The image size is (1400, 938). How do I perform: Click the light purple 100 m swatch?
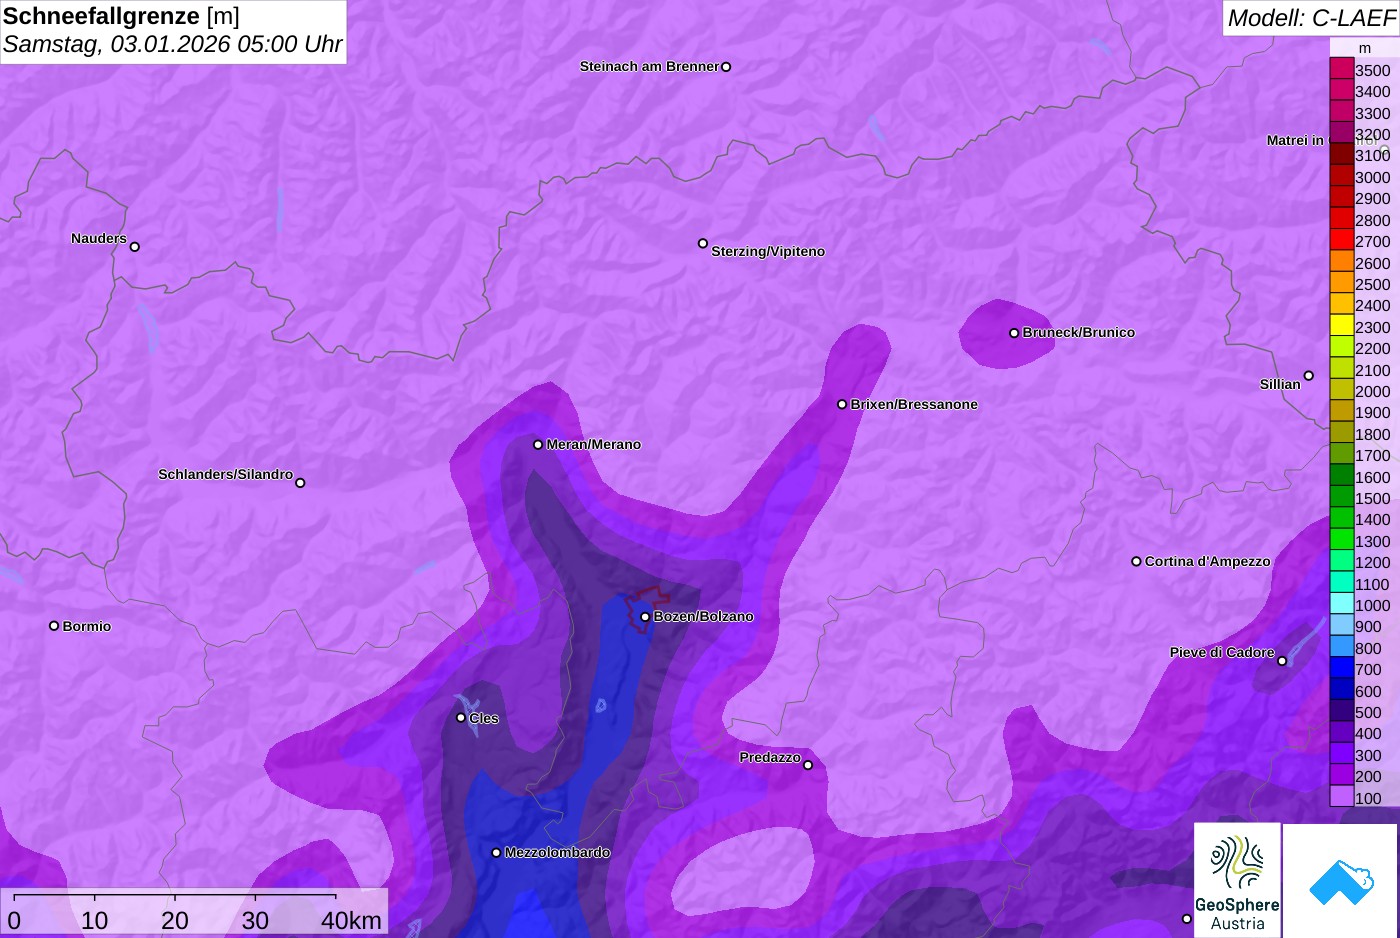pos(1342,797)
